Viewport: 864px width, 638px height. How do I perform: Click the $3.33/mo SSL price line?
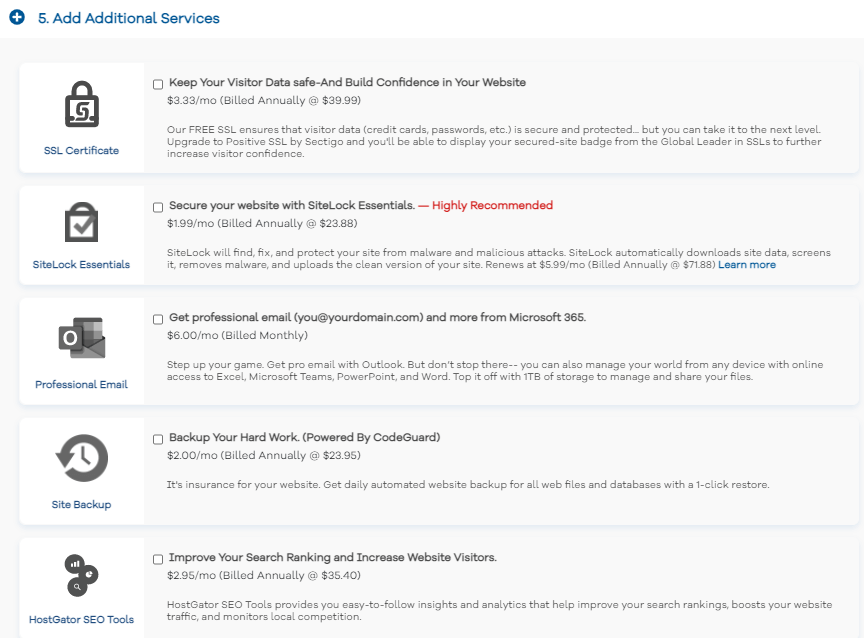pos(264,100)
